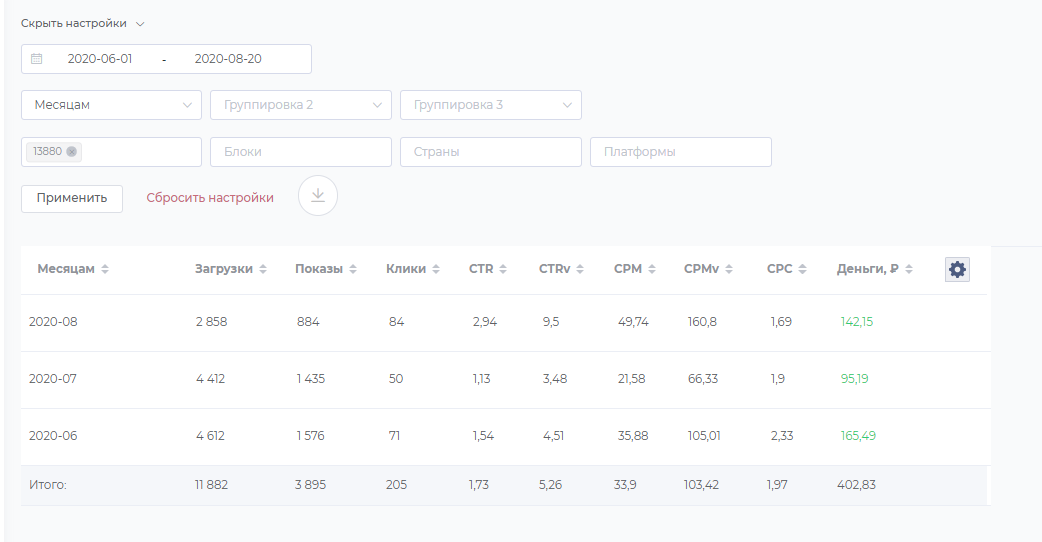The width and height of the screenshot is (1042, 542).
Task: Open table column settings gear
Action: 957,269
